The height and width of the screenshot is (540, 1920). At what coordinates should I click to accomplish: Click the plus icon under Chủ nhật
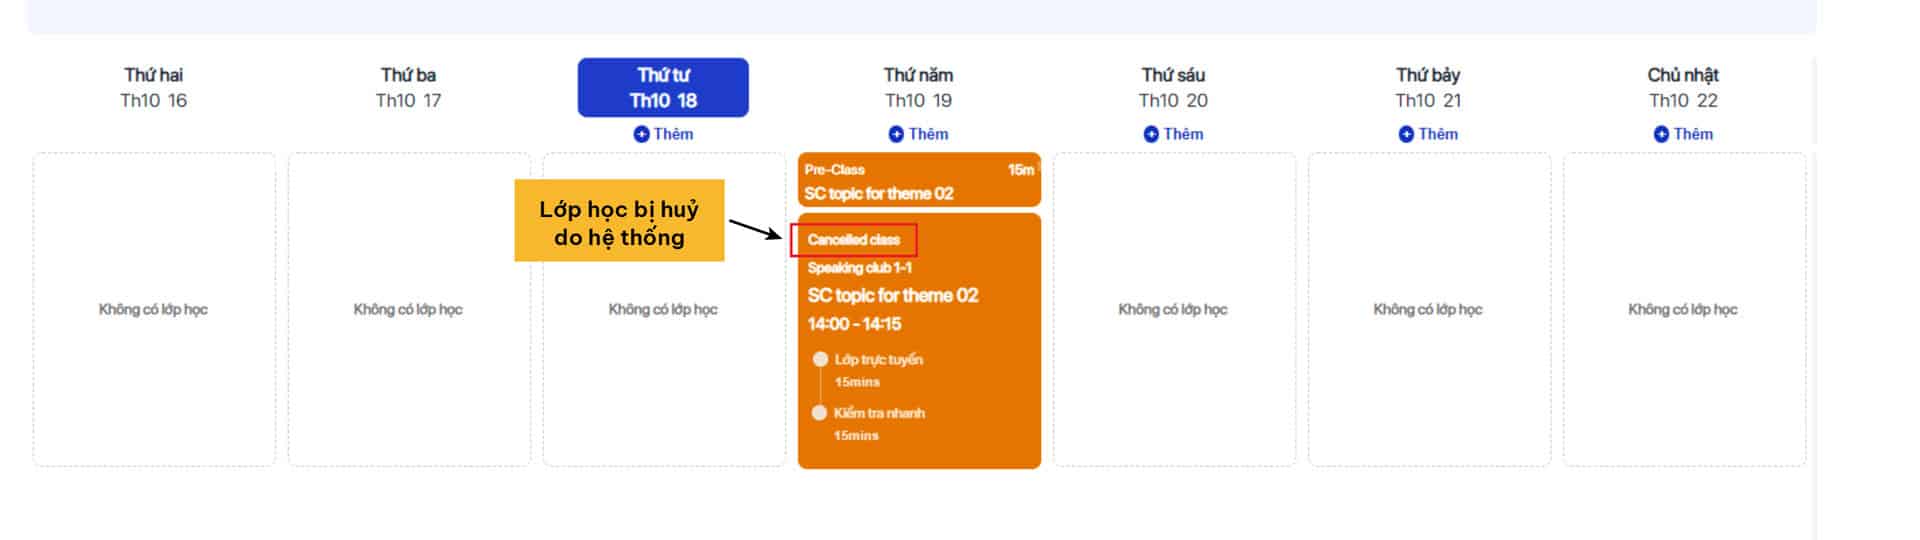click(x=1661, y=134)
